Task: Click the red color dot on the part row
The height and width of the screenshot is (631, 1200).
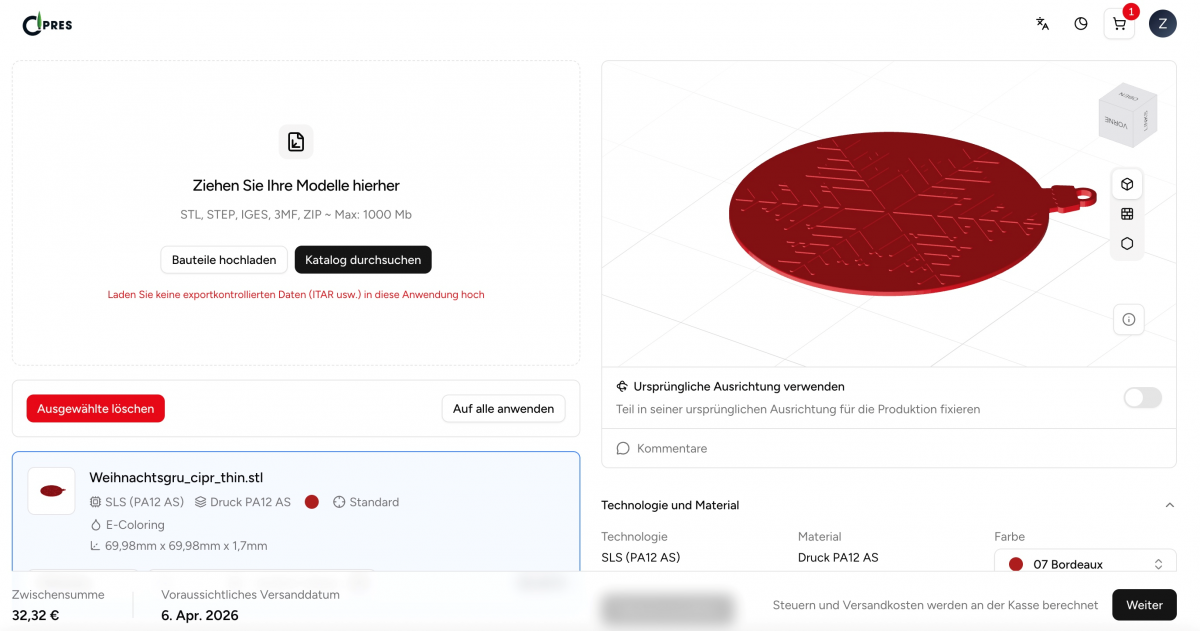Action: (x=312, y=502)
